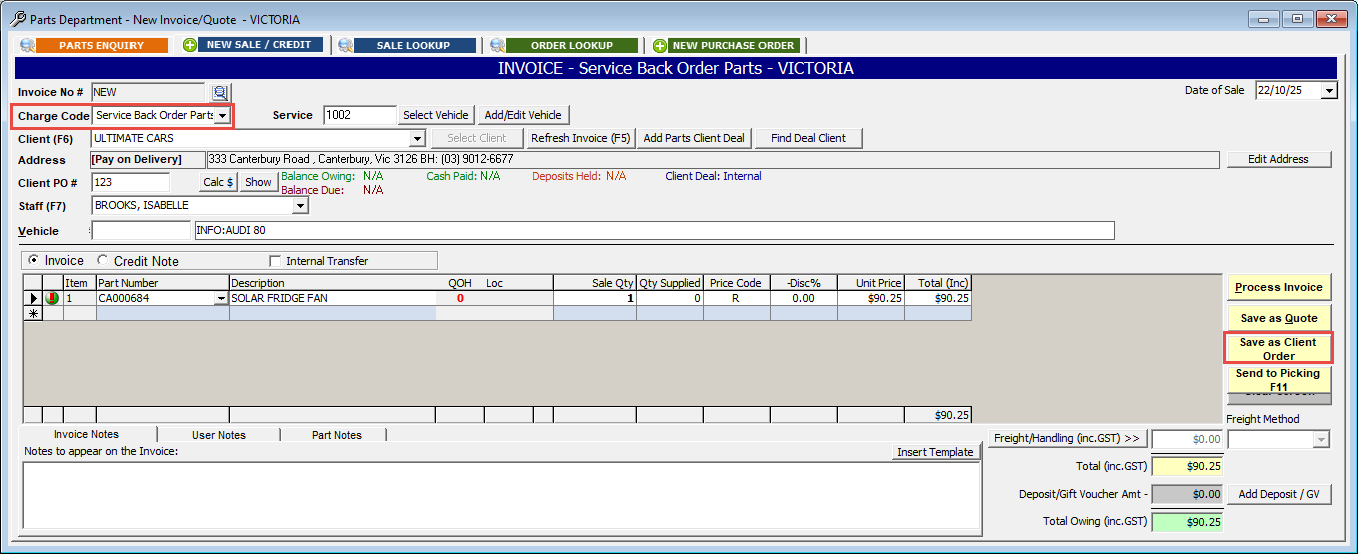Image resolution: width=1358 pixels, height=554 pixels.
Task: Click the Parts Enquiry magnifier icon
Action: point(27,45)
